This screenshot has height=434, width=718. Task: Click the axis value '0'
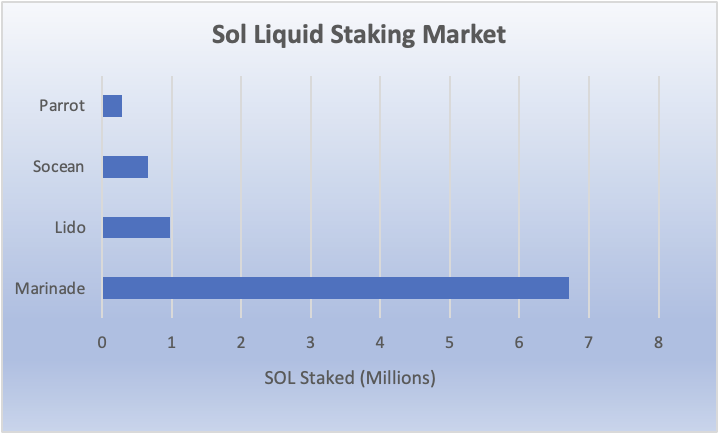tap(102, 342)
